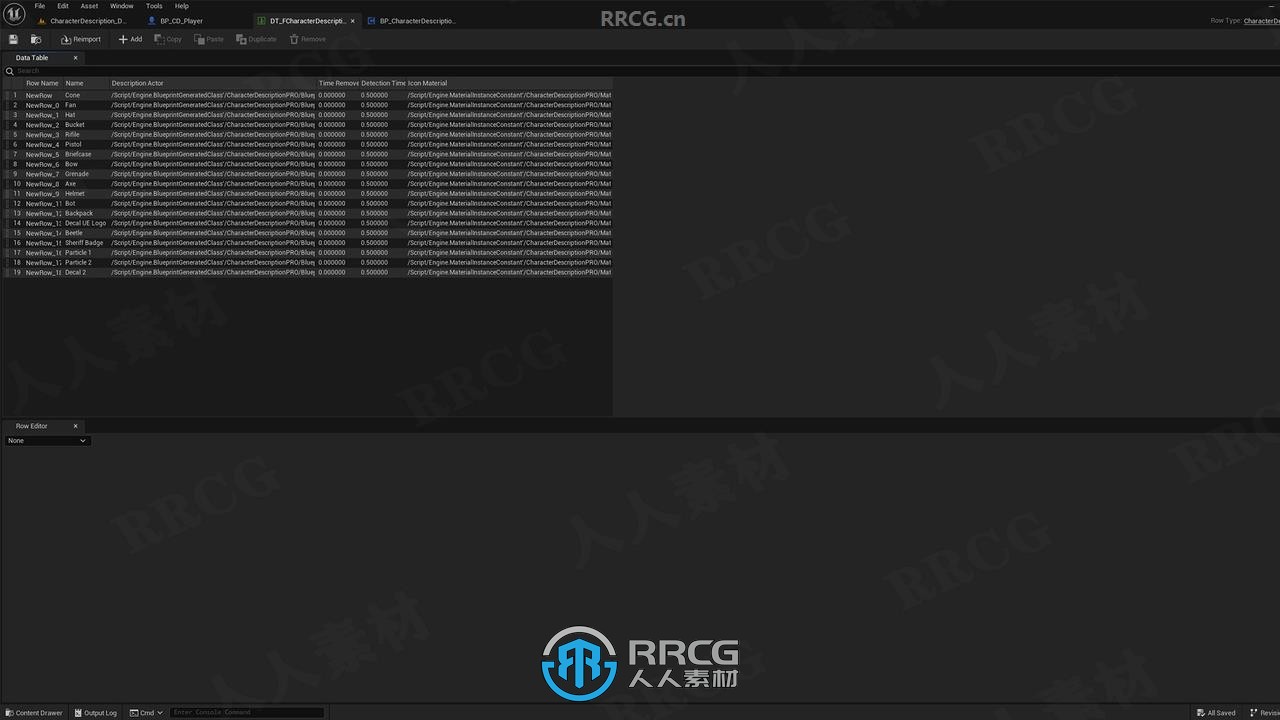
Task: Add a new row with Add button
Action: tap(130, 39)
